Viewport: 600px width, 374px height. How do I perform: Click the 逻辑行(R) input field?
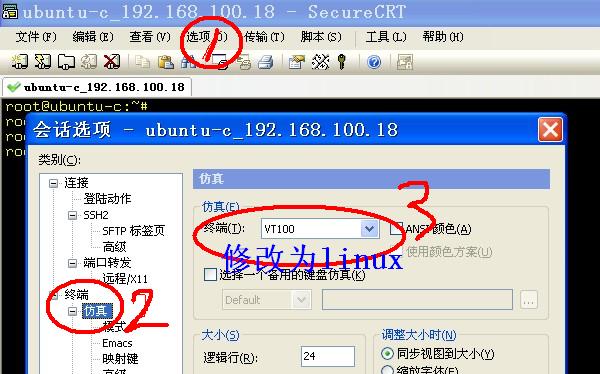pos(328,356)
